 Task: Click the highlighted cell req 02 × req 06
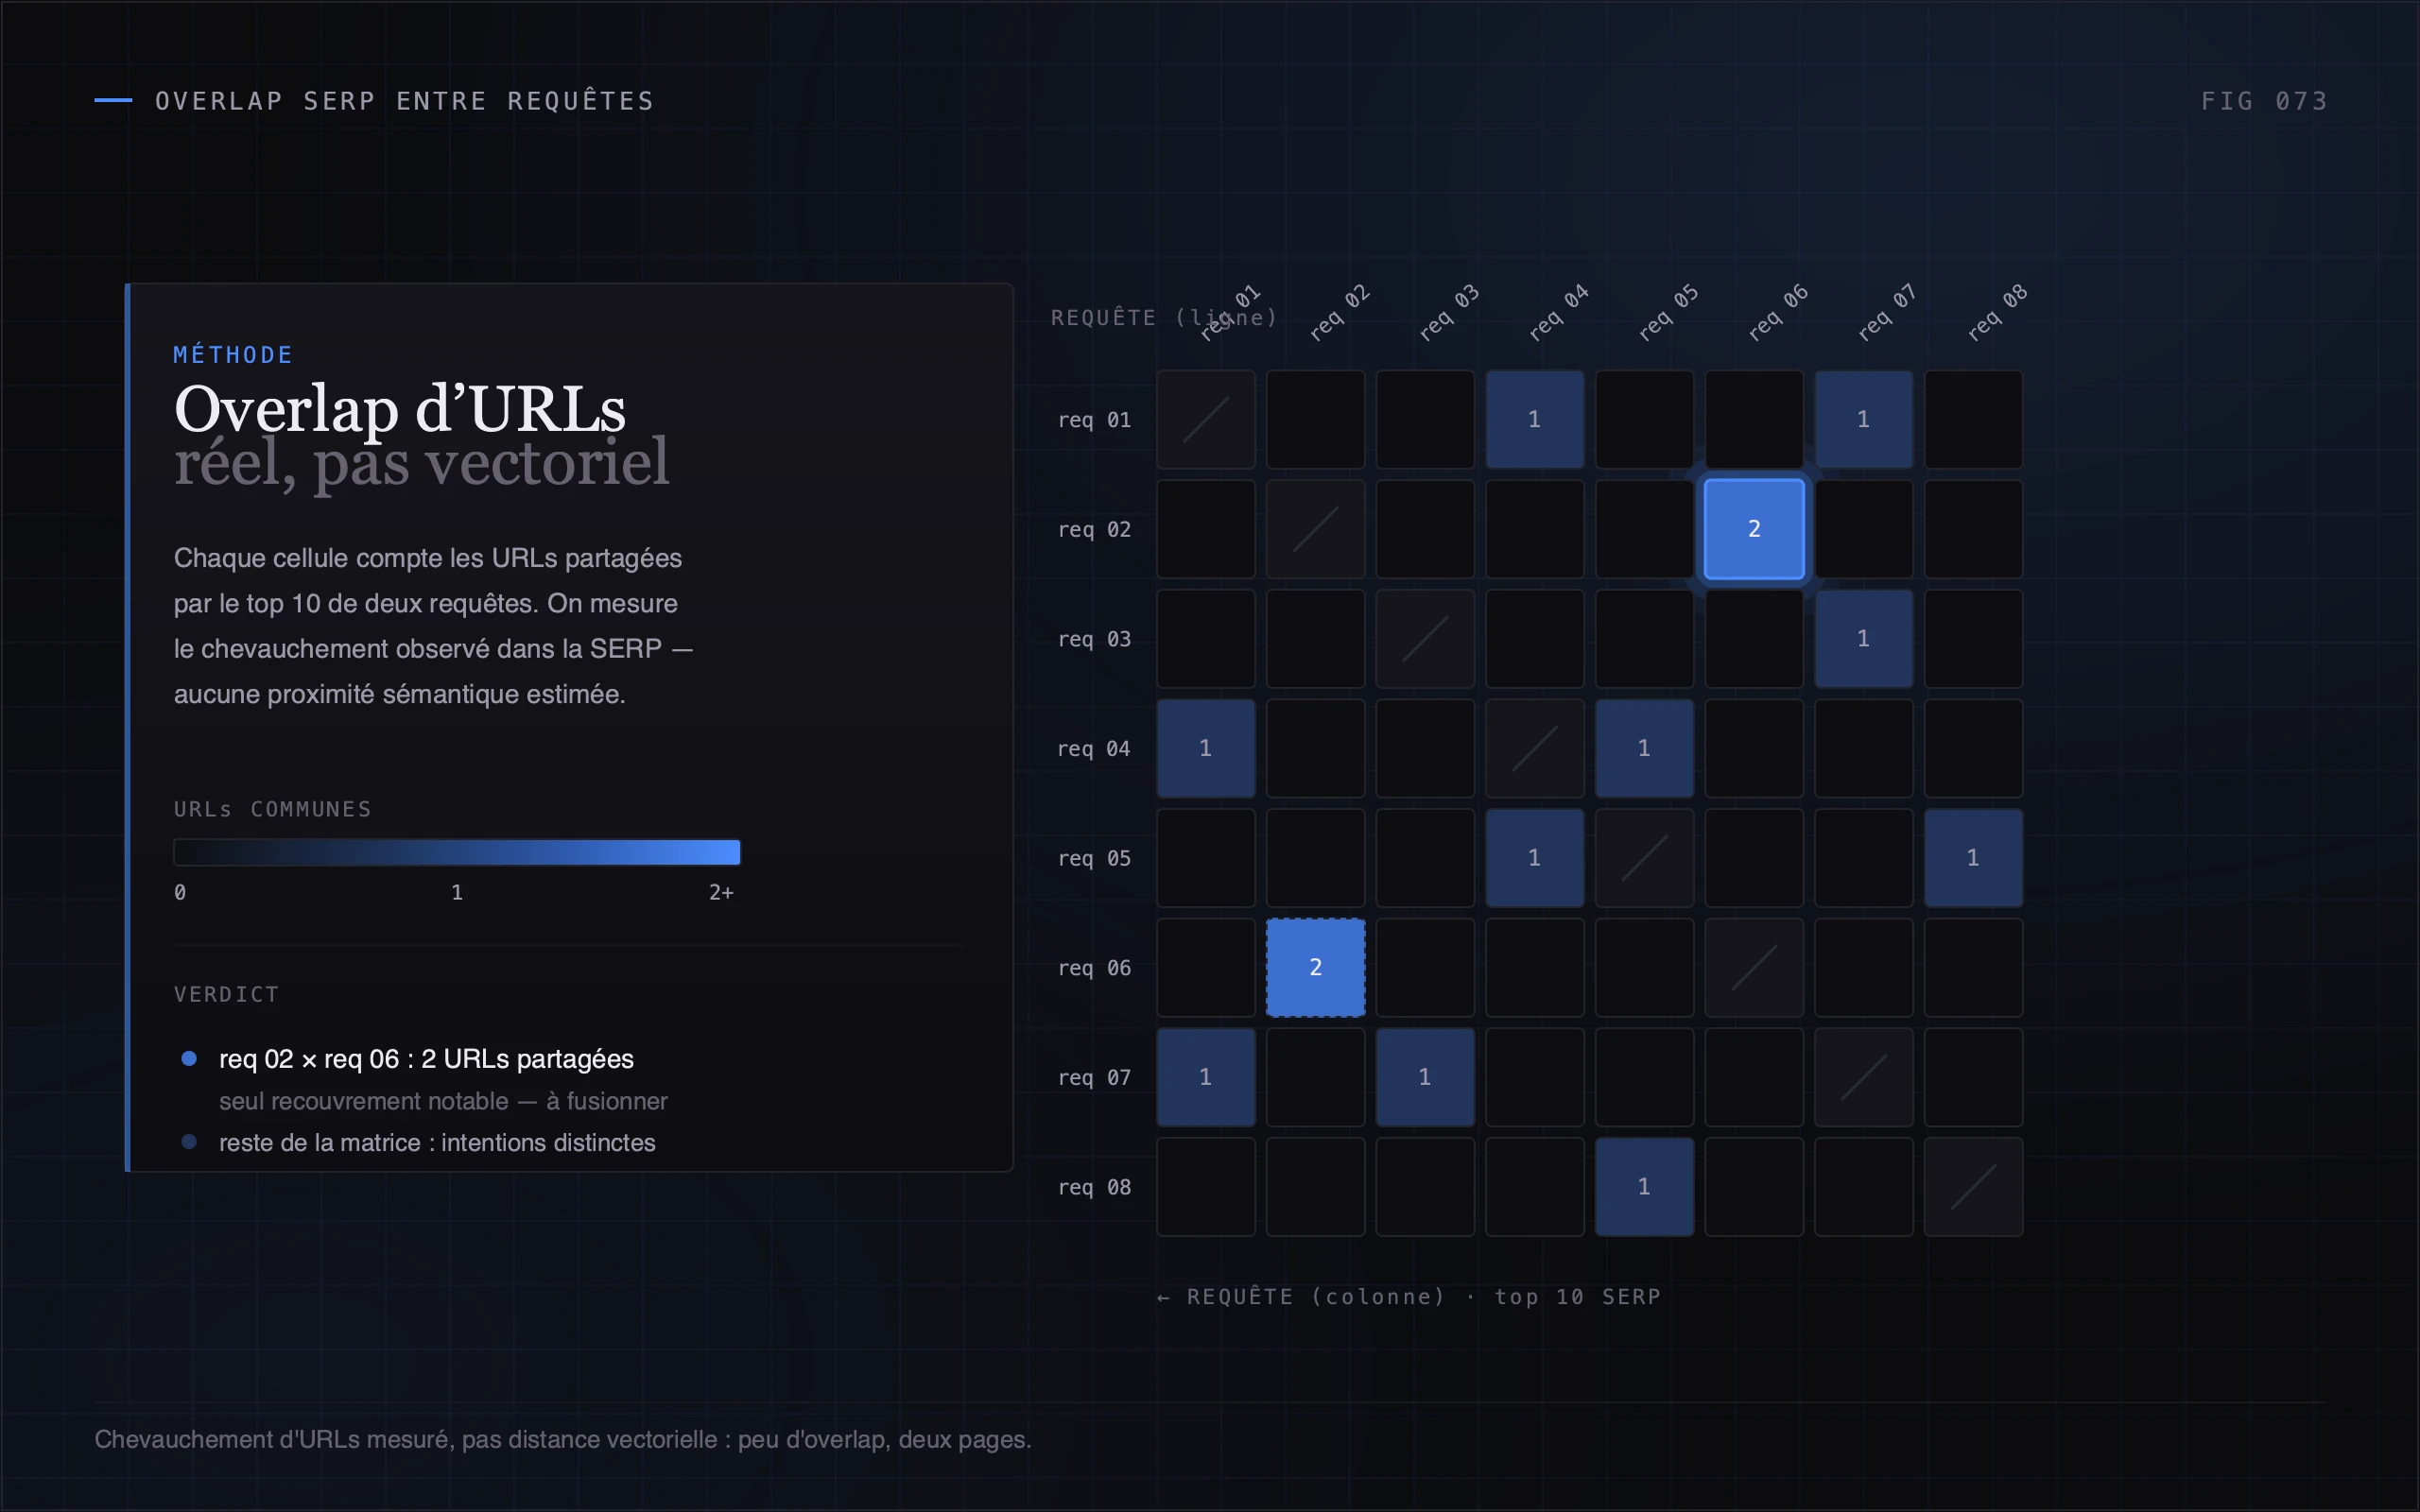tap(1754, 529)
